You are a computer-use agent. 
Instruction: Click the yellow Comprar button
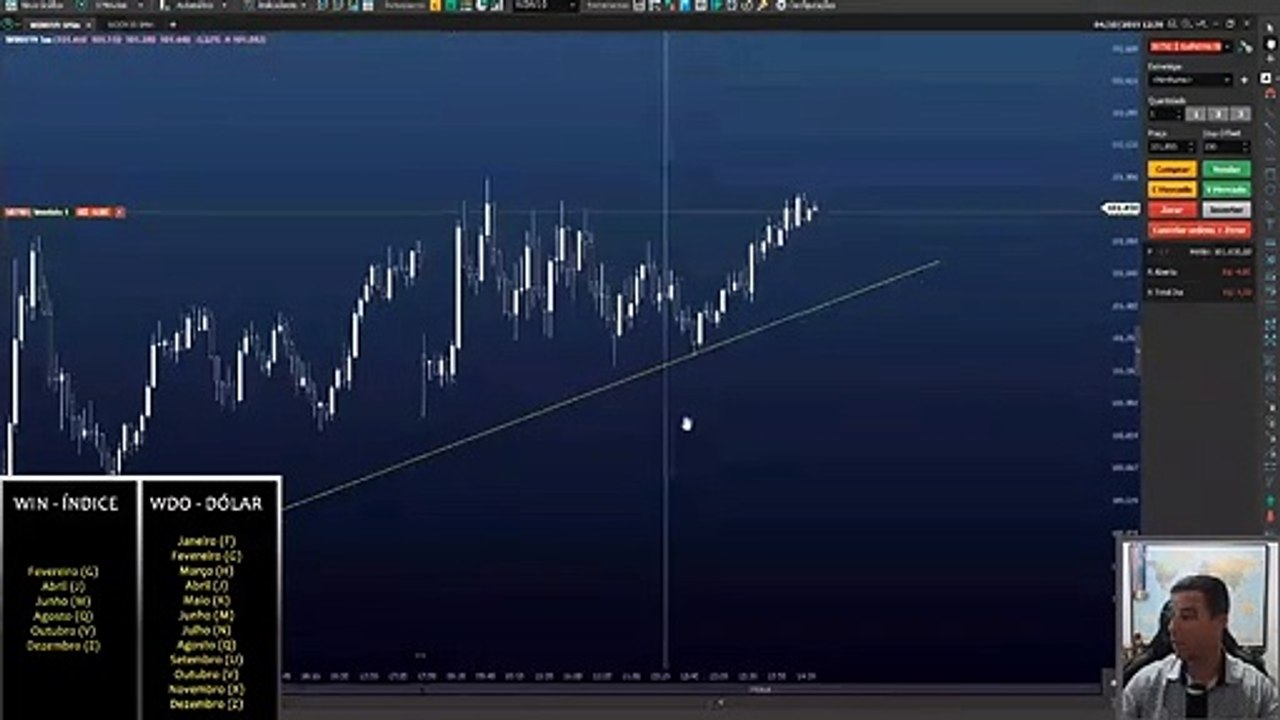[x=1172, y=169]
